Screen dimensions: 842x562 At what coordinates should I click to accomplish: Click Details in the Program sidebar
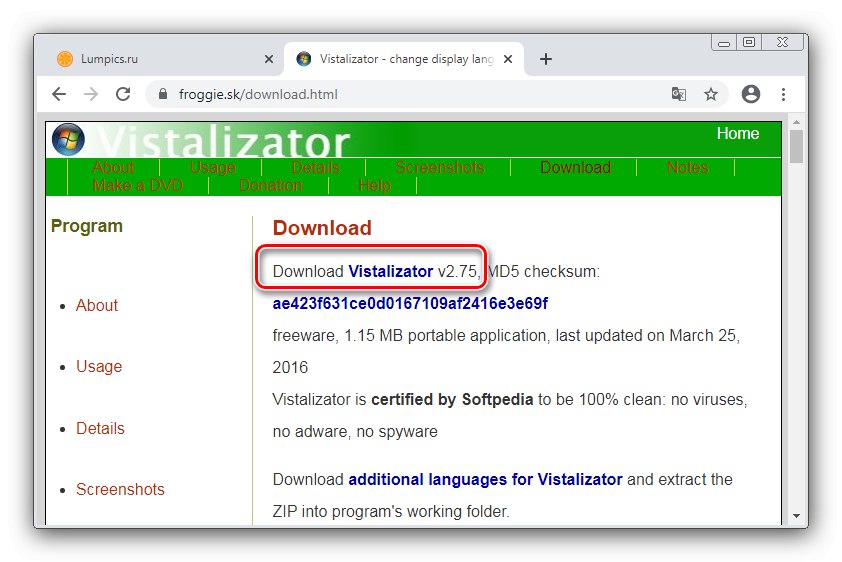(100, 428)
